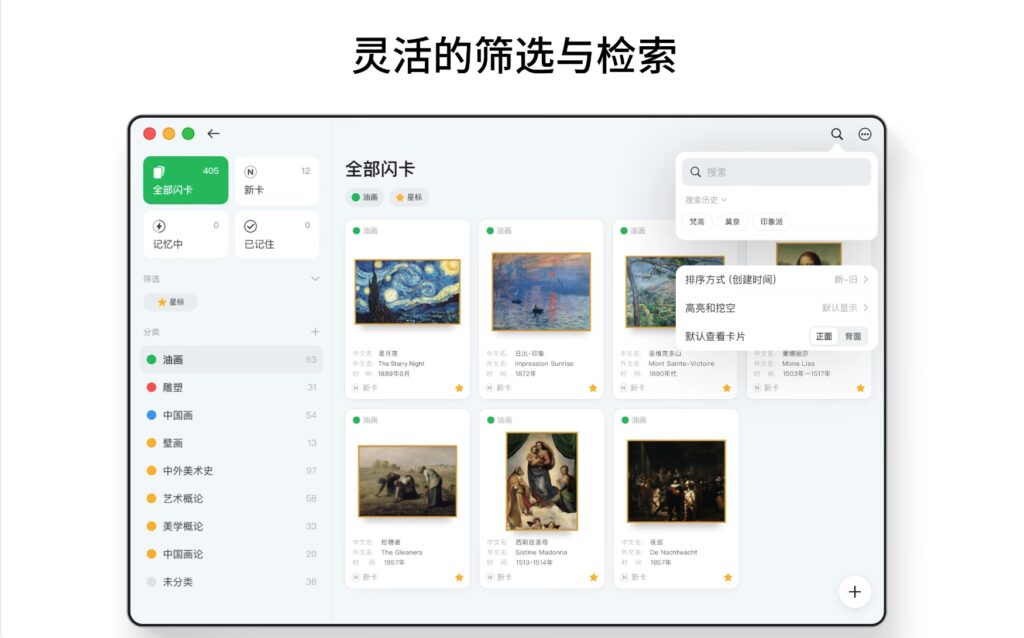Click the more options ellipsis icon
Image resolution: width=1024 pixels, height=638 pixels.
point(864,133)
